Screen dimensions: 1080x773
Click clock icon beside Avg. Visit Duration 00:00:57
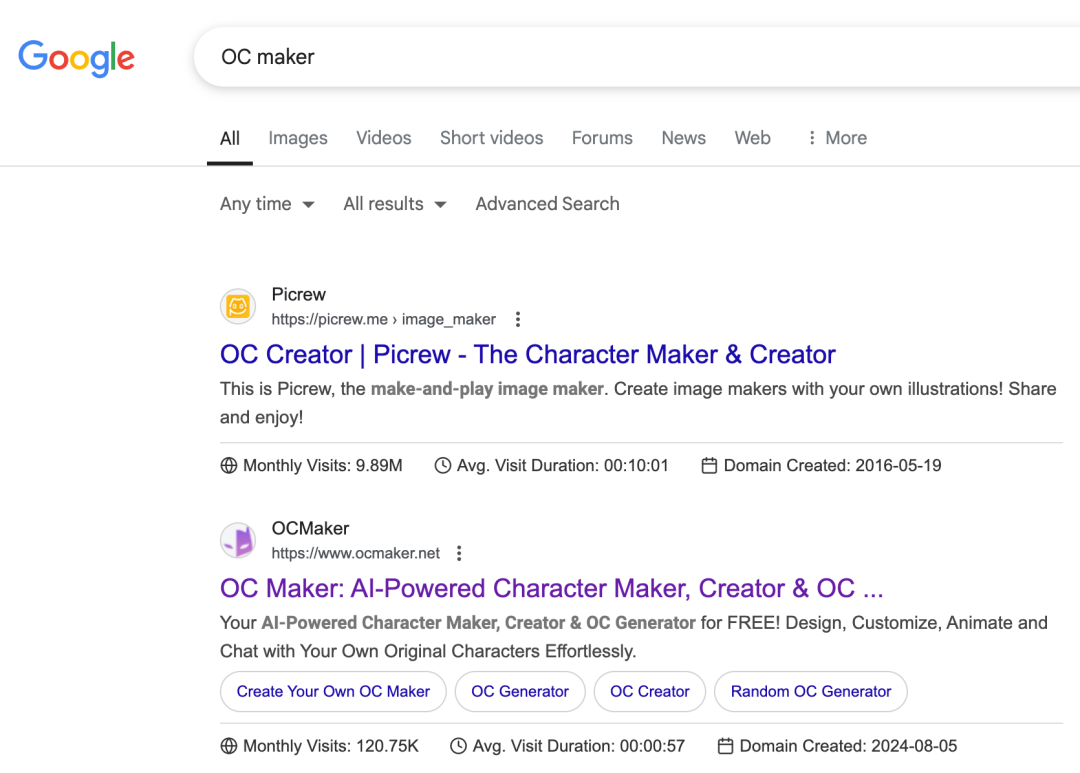[x=458, y=746]
